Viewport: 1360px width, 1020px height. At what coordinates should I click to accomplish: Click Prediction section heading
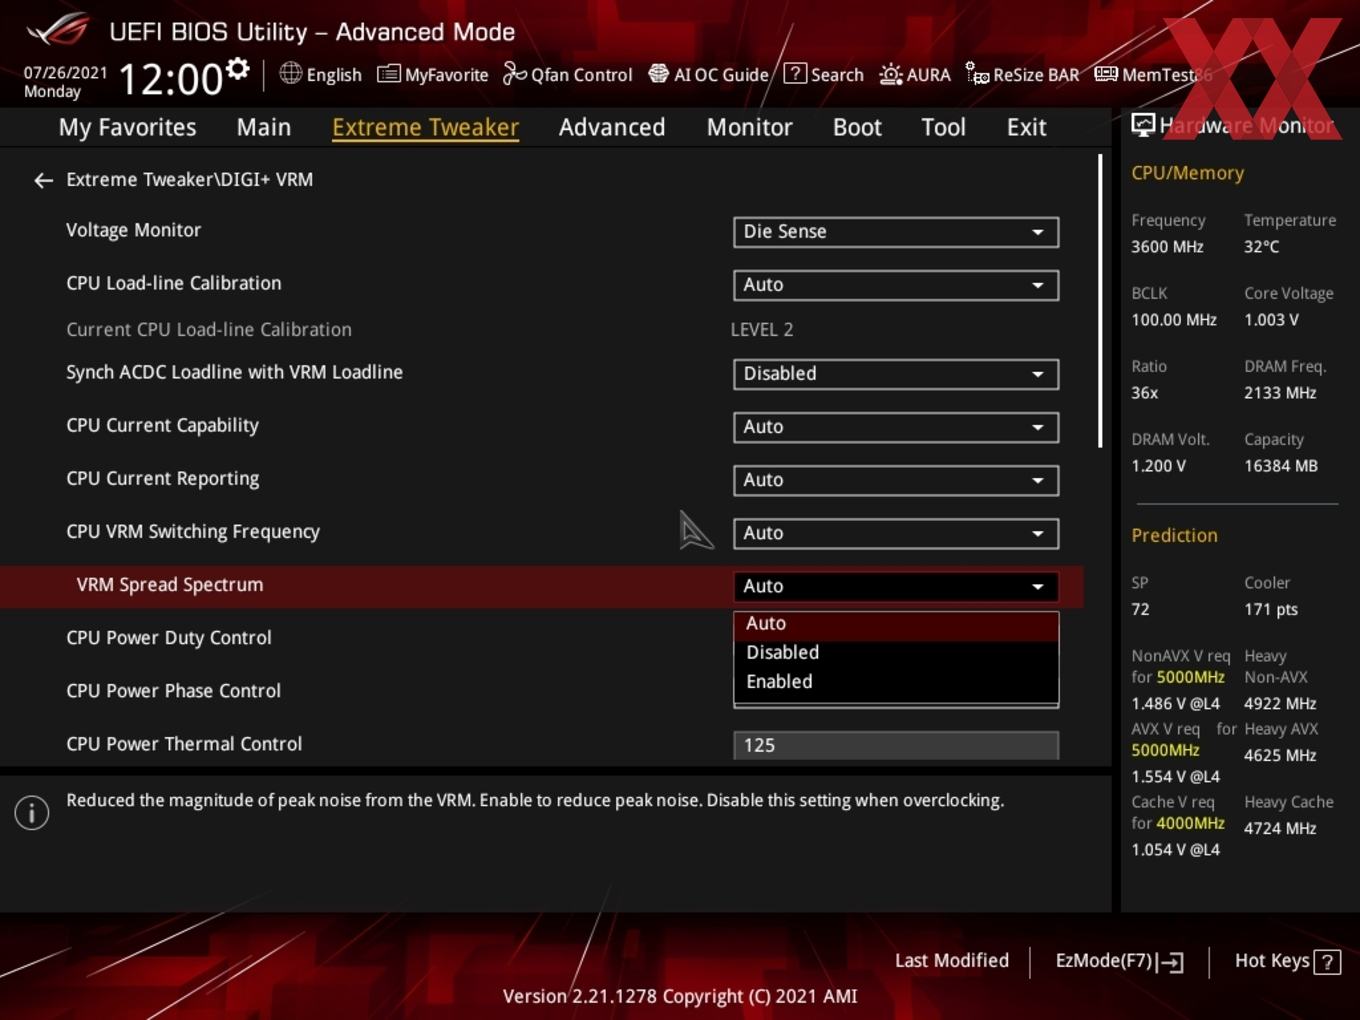click(x=1174, y=536)
